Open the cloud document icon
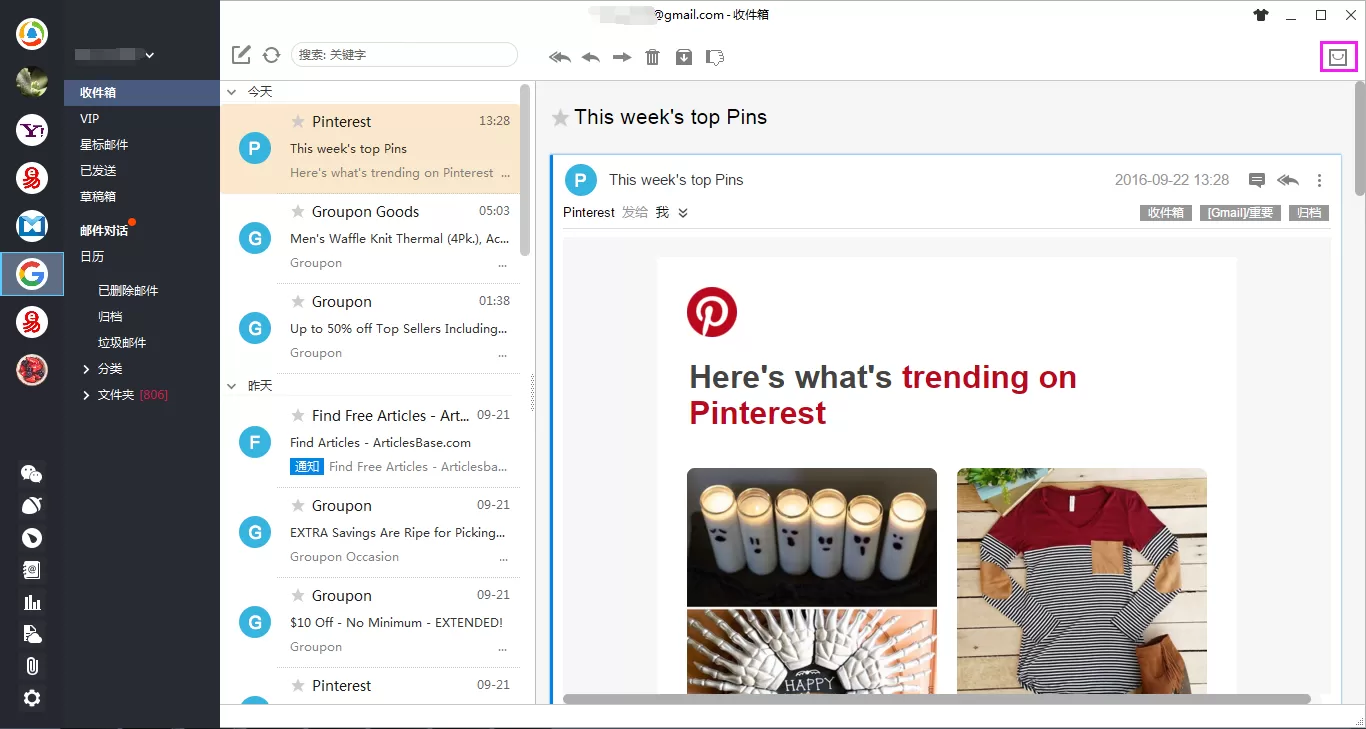The width and height of the screenshot is (1366, 729). [x=32, y=634]
